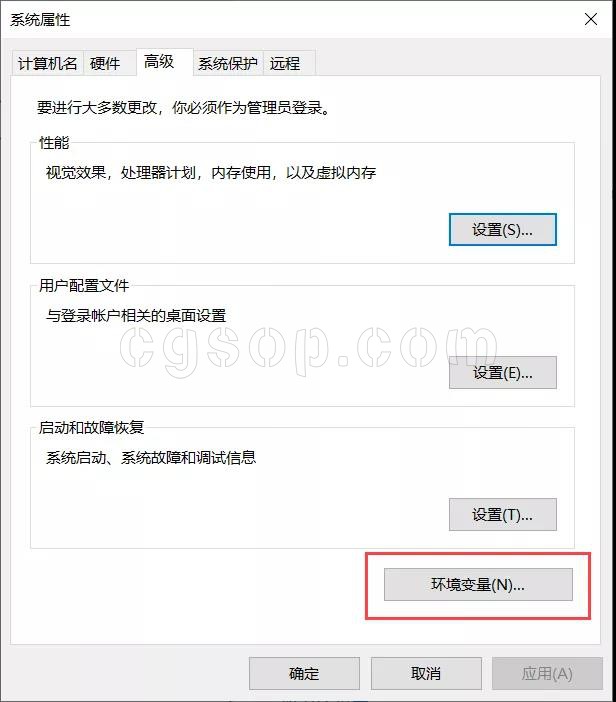Click the 启动和故障恢复 group label
This screenshot has height=702, width=616.
coord(91,427)
